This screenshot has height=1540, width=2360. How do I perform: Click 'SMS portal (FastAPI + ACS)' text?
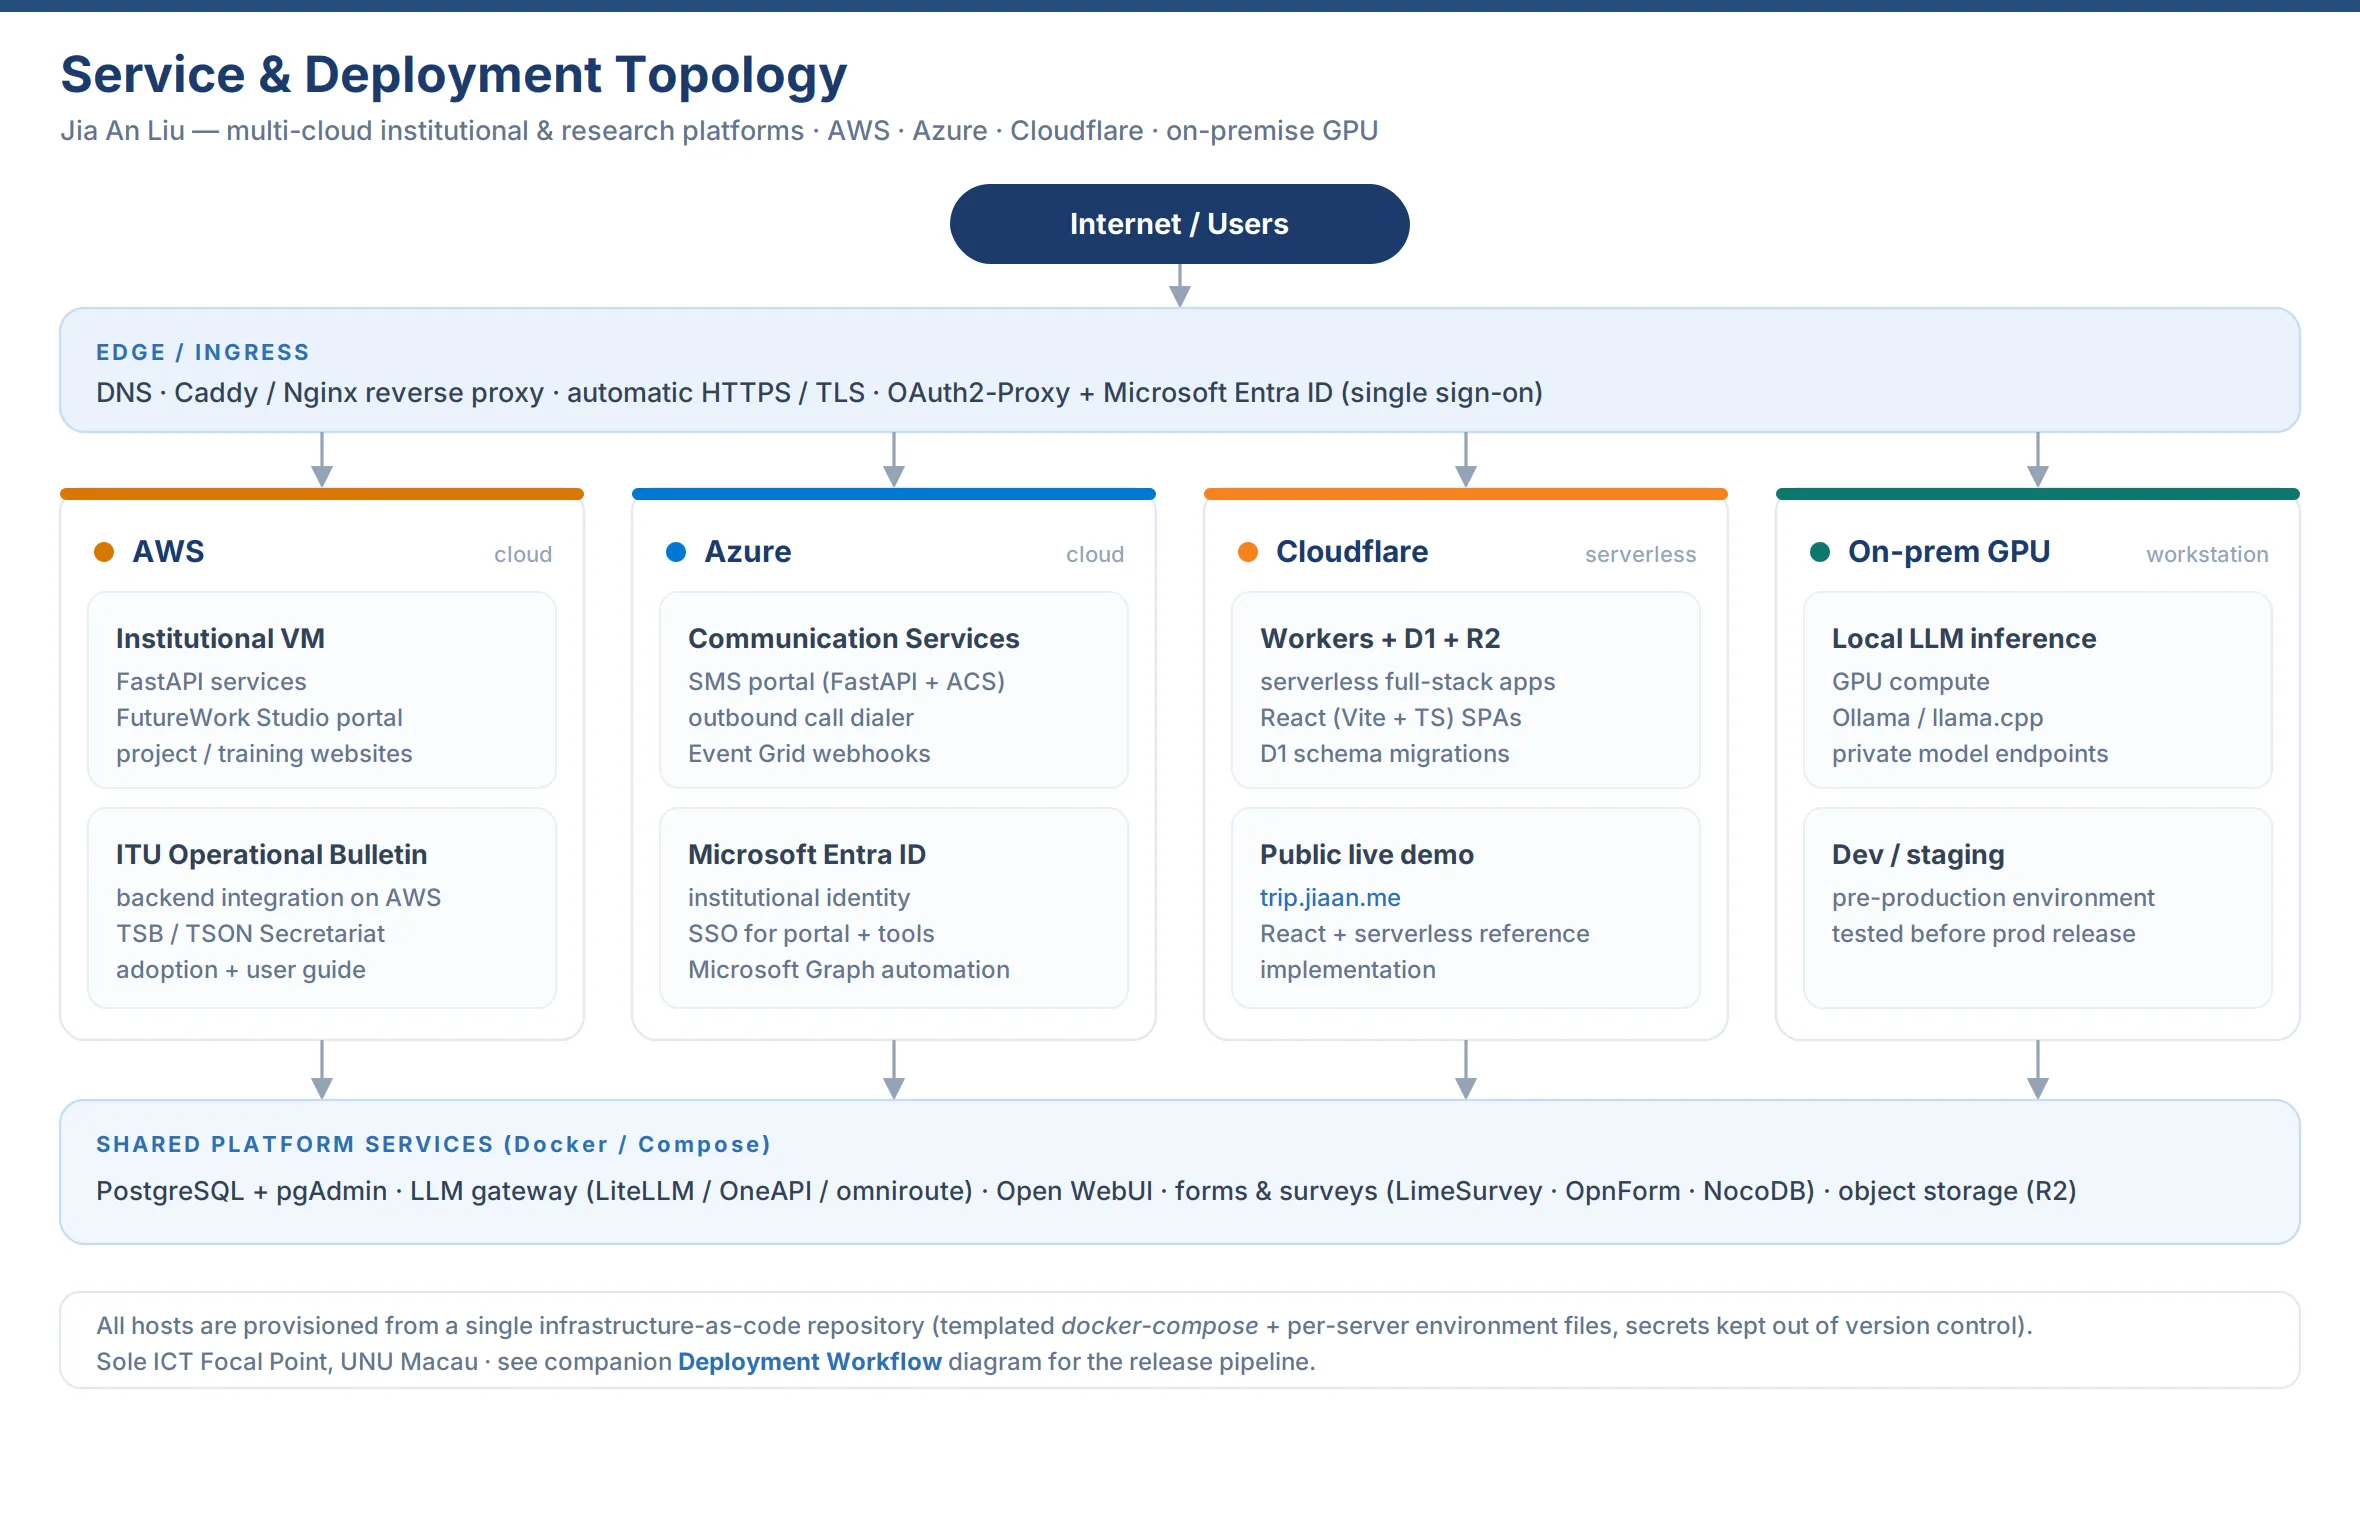[x=846, y=682]
